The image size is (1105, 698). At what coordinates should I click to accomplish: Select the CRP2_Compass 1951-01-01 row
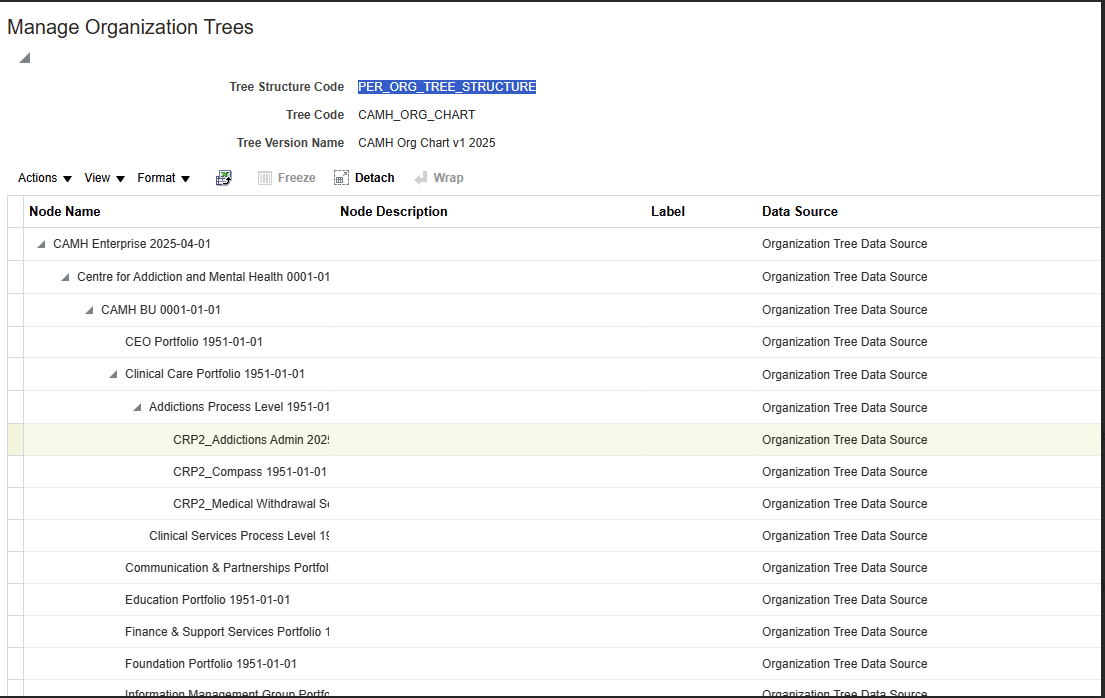(250, 471)
